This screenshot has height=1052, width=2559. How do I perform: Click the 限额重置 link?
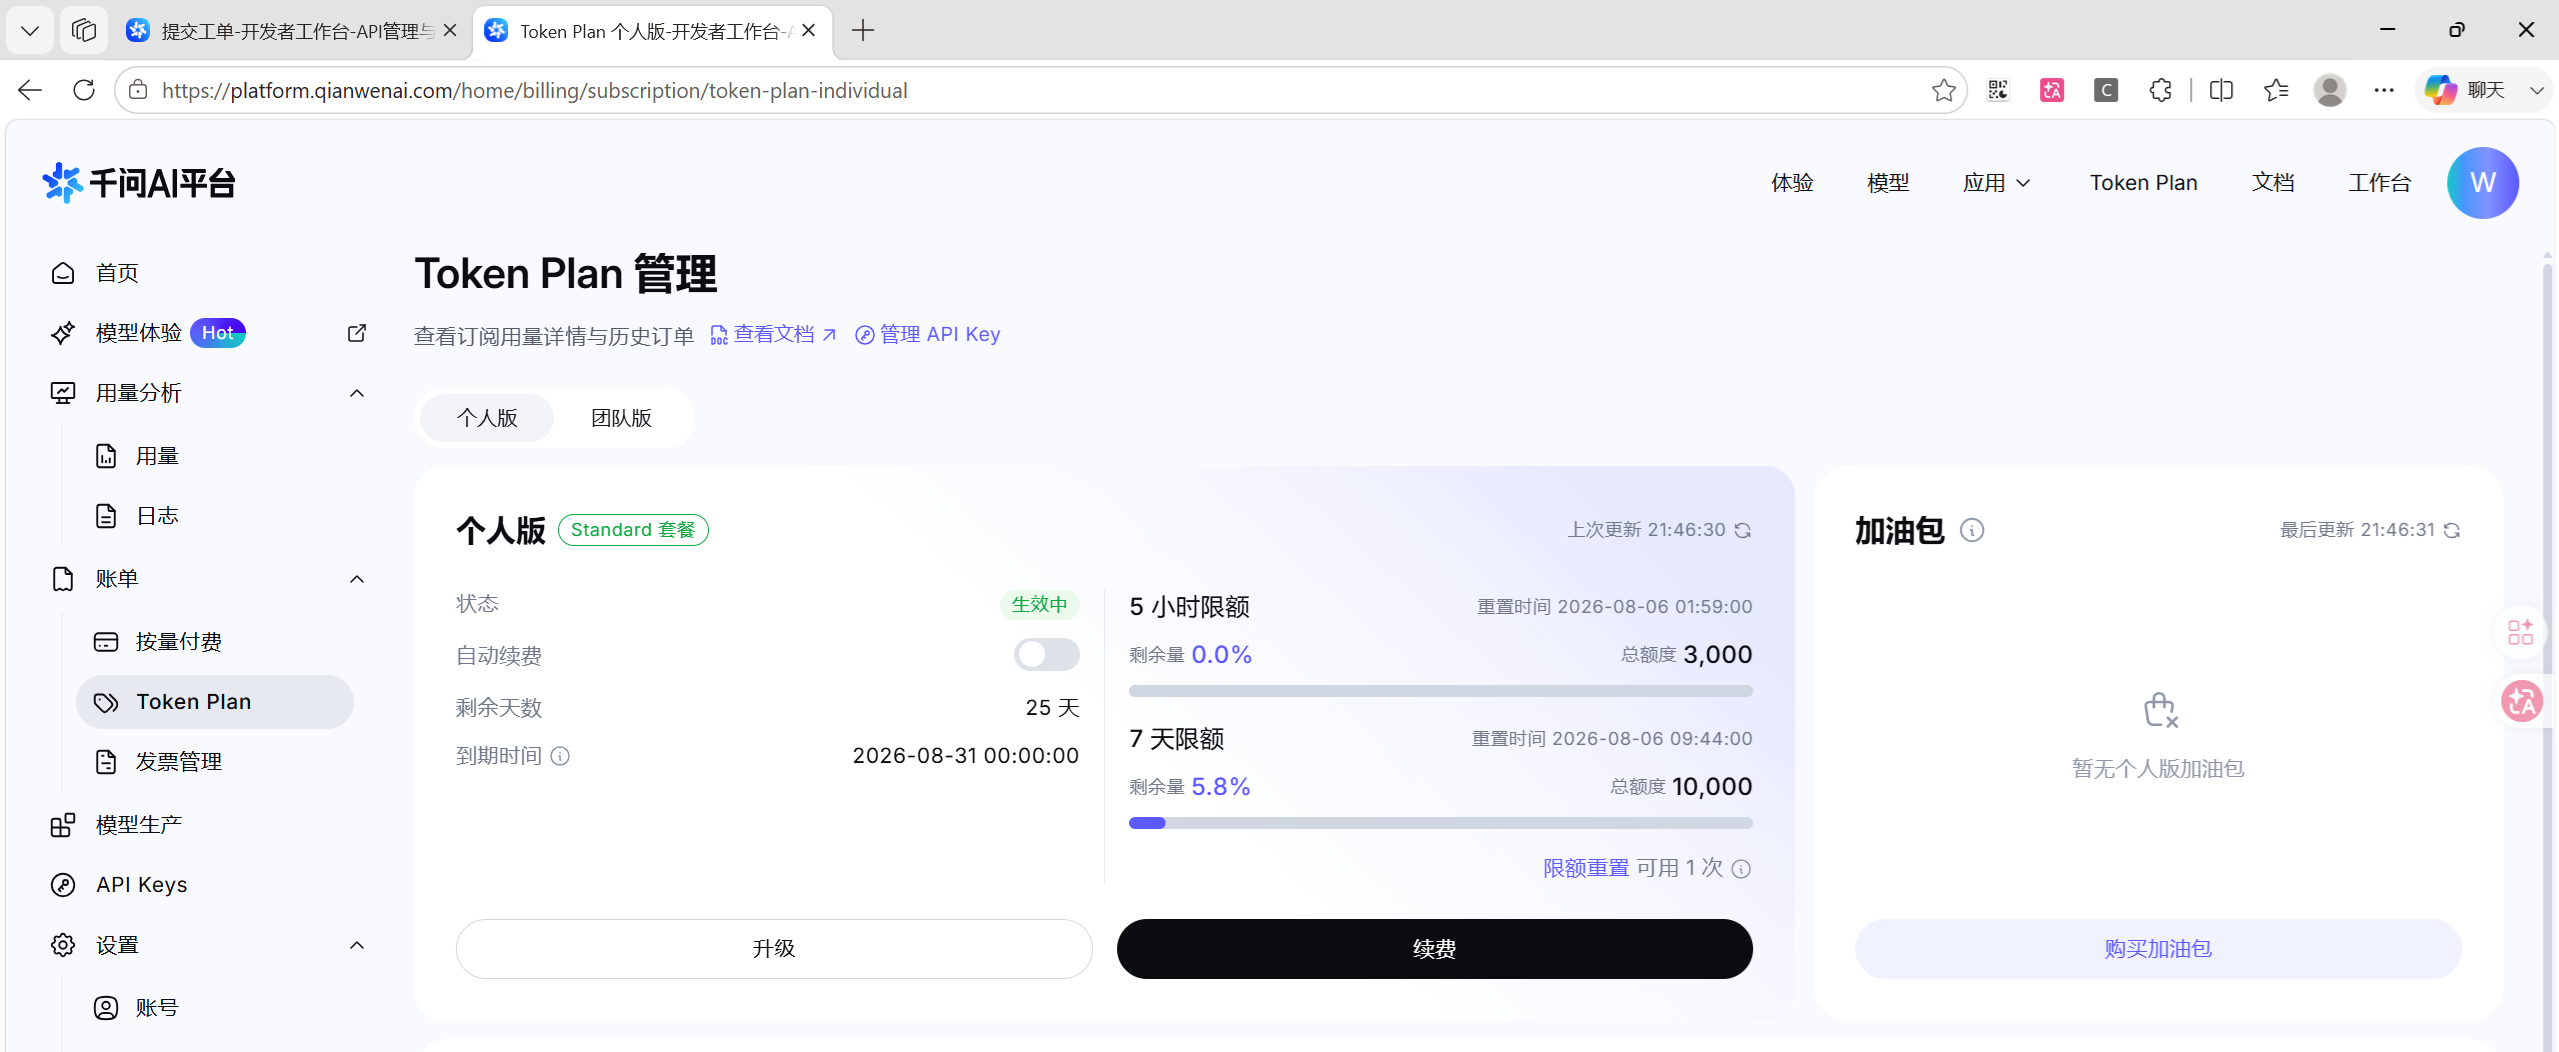[x=1586, y=868]
